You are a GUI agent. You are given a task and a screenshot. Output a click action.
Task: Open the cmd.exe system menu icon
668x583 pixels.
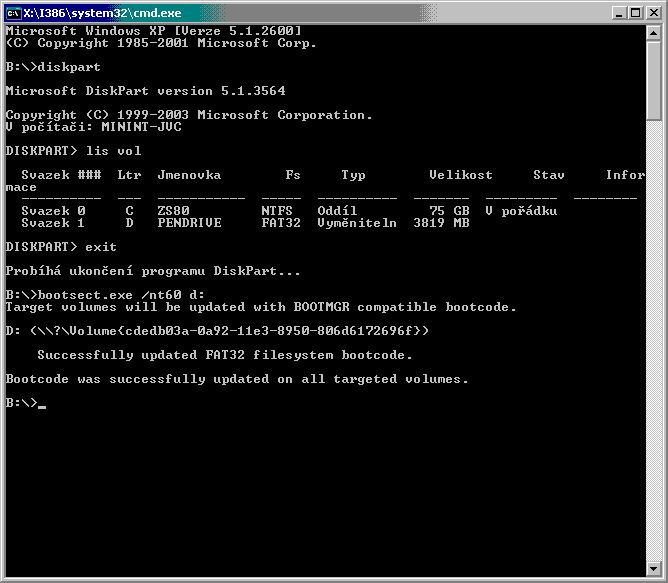coord(13,12)
